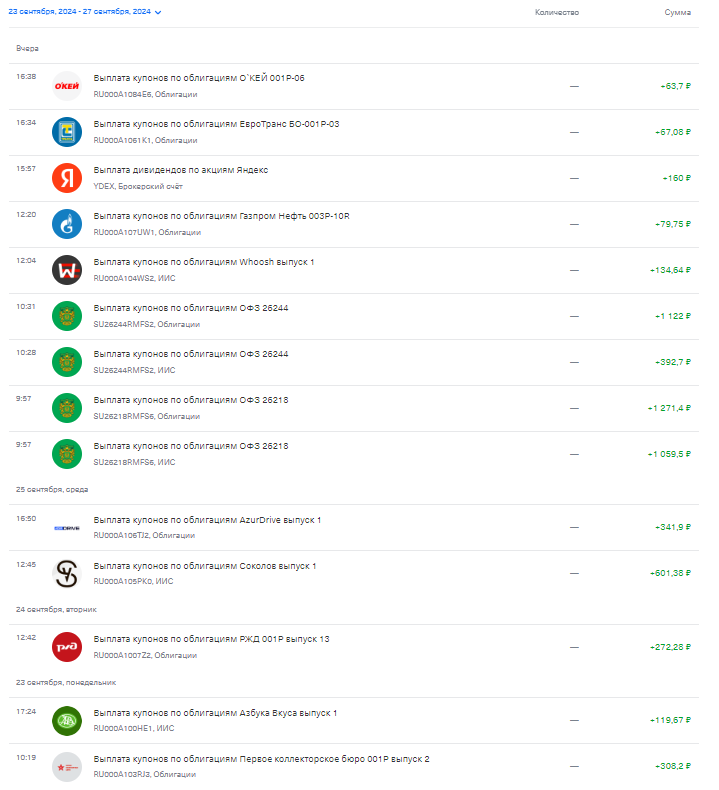Click the Количество column header
719x790 pixels.
point(557,12)
